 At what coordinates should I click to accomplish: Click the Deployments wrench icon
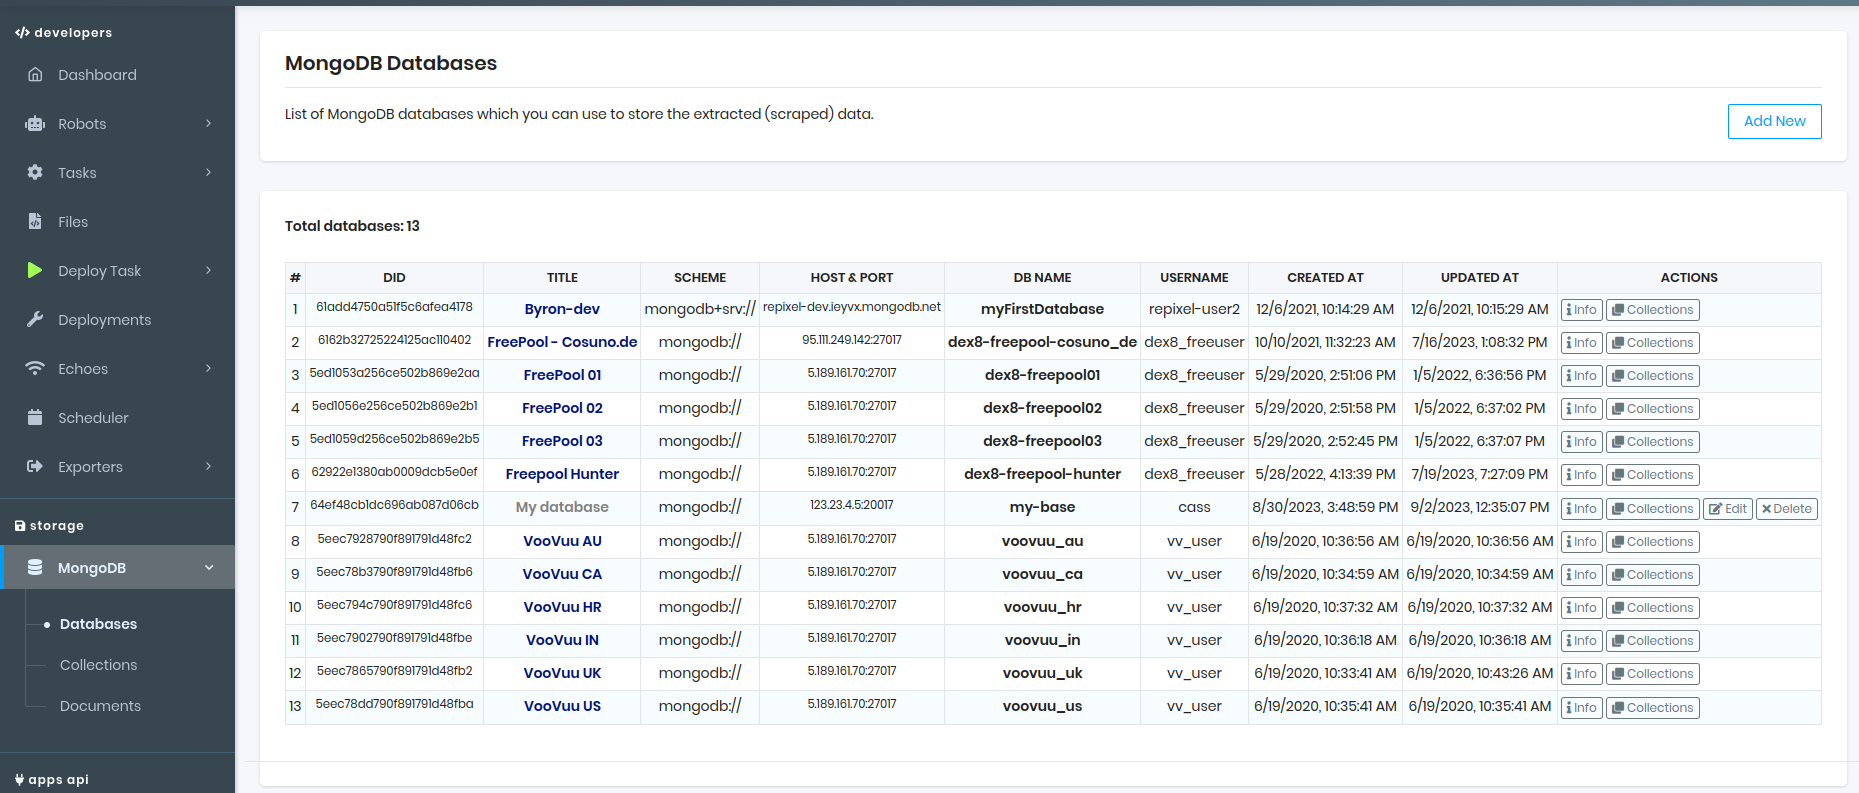click(x=35, y=319)
